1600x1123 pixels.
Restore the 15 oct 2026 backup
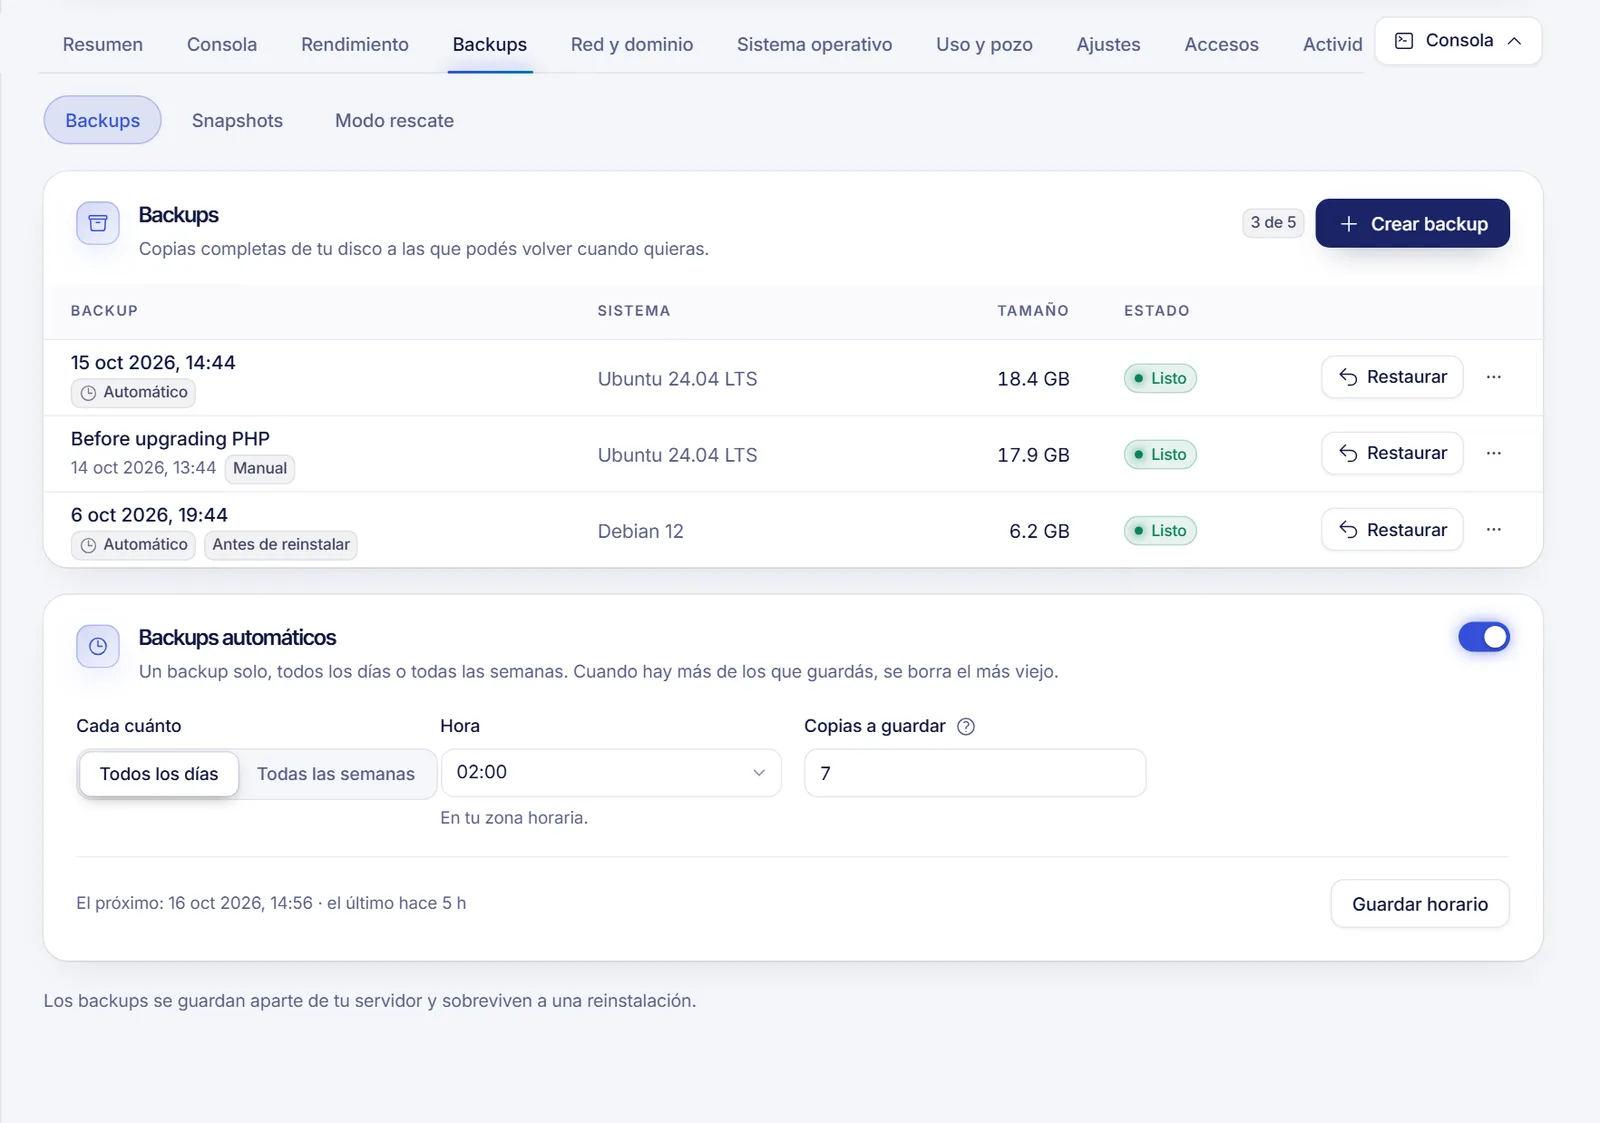(x=1392, y=377)
